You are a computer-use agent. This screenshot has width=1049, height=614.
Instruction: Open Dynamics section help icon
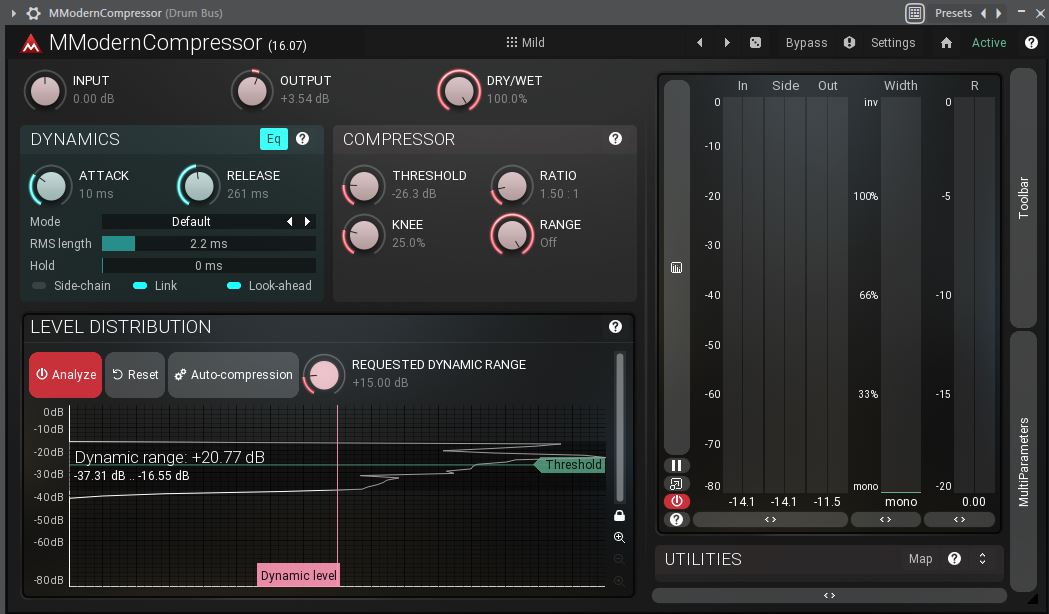pos(302,138)
